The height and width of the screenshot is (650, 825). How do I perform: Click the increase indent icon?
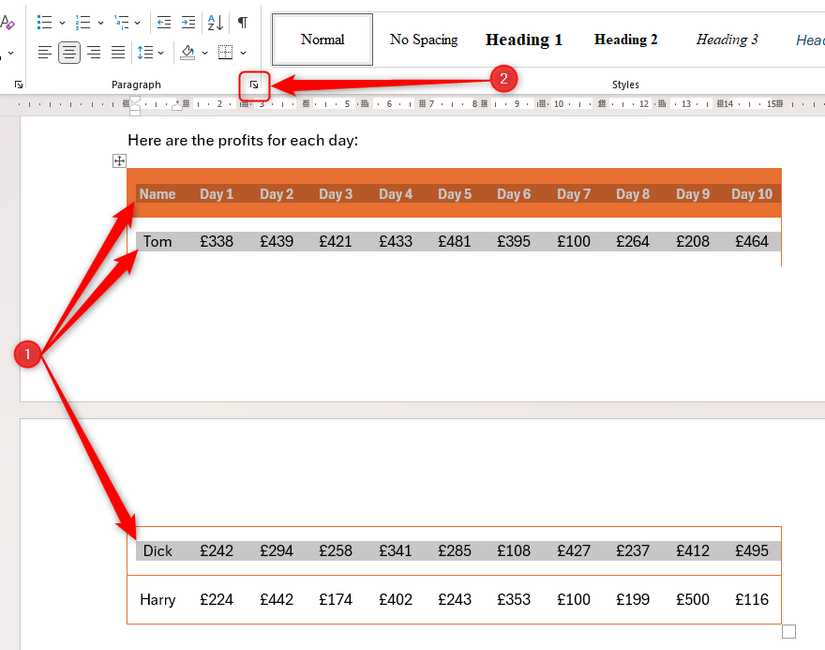187,21
